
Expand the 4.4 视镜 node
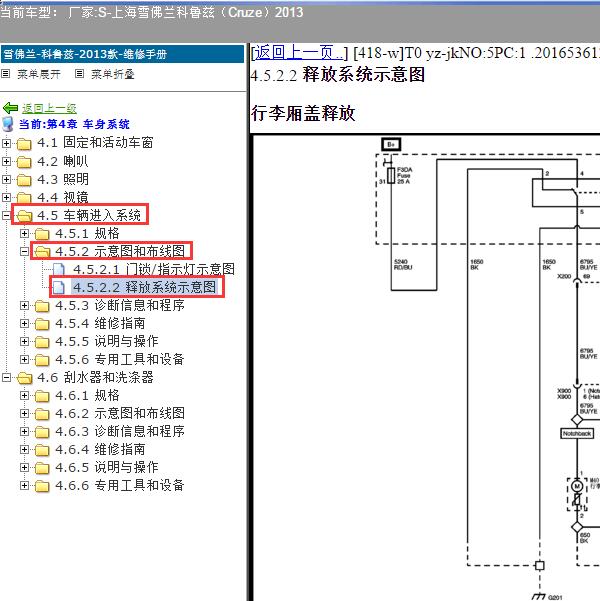tap(6, 197)
